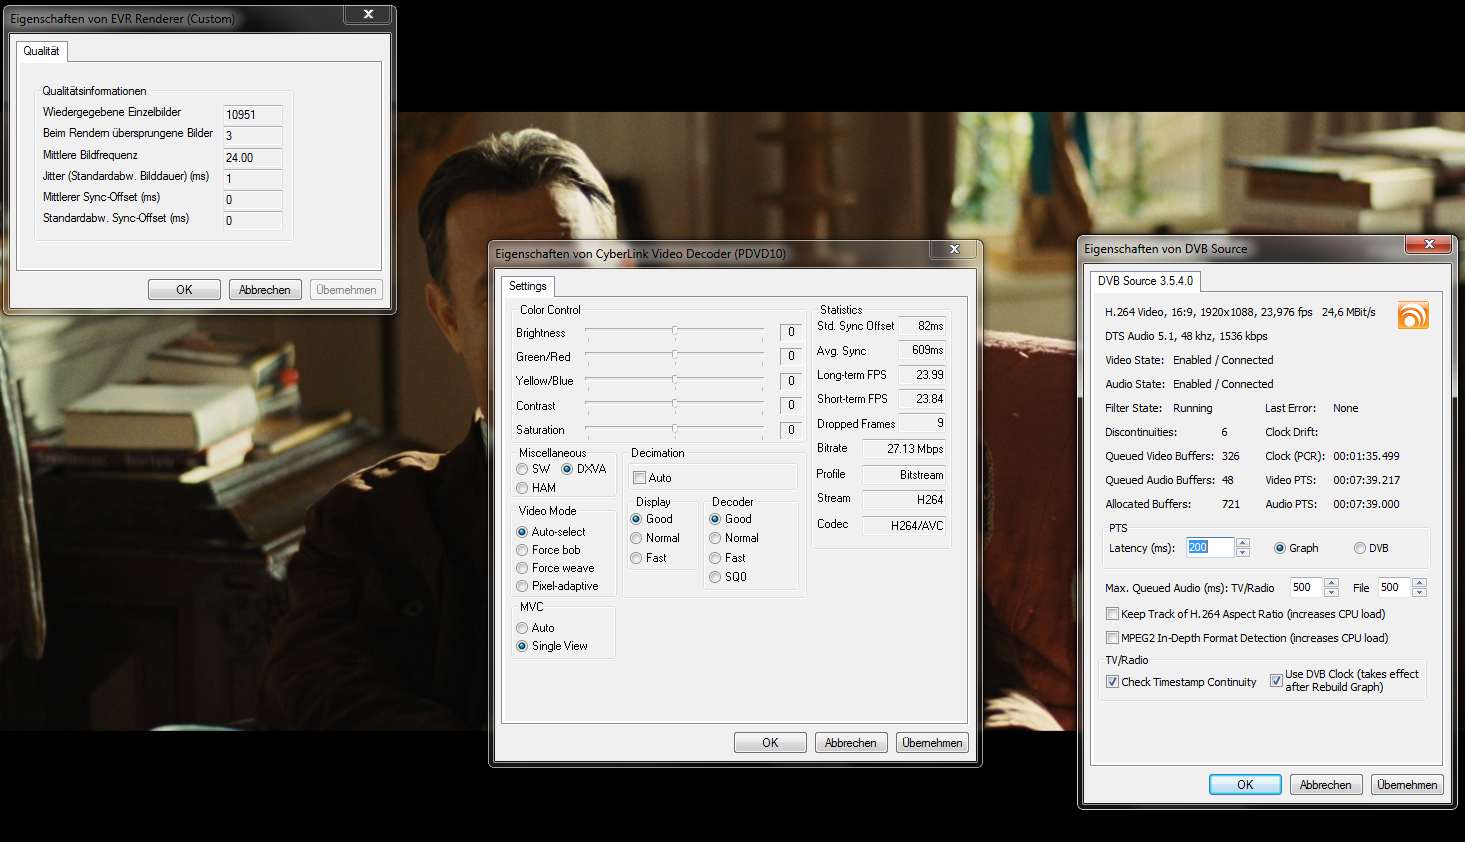This screenshot has height=842, width=1465.
Task: Adjust the Brightness slider handle
Action: coord(675,331)
